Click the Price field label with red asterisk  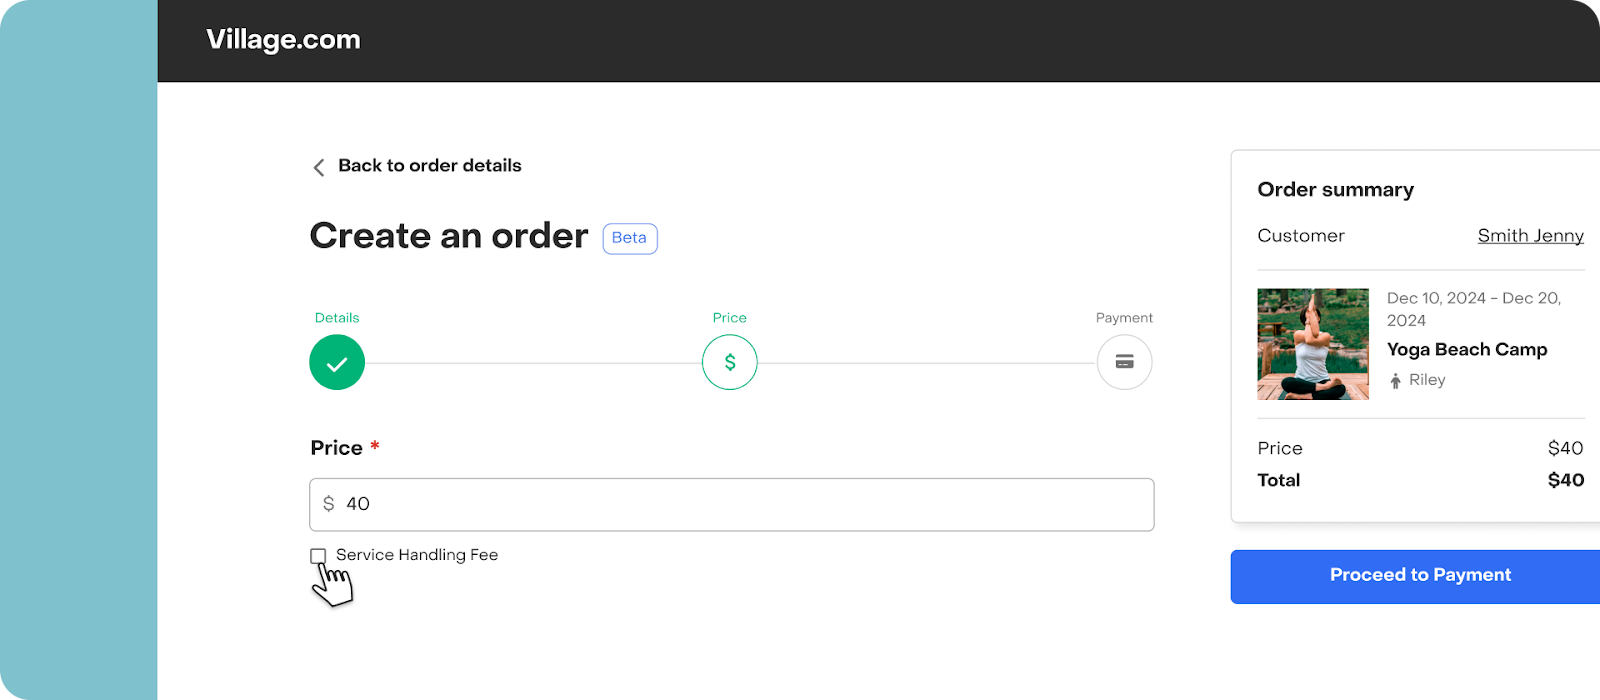pos(345,448)
